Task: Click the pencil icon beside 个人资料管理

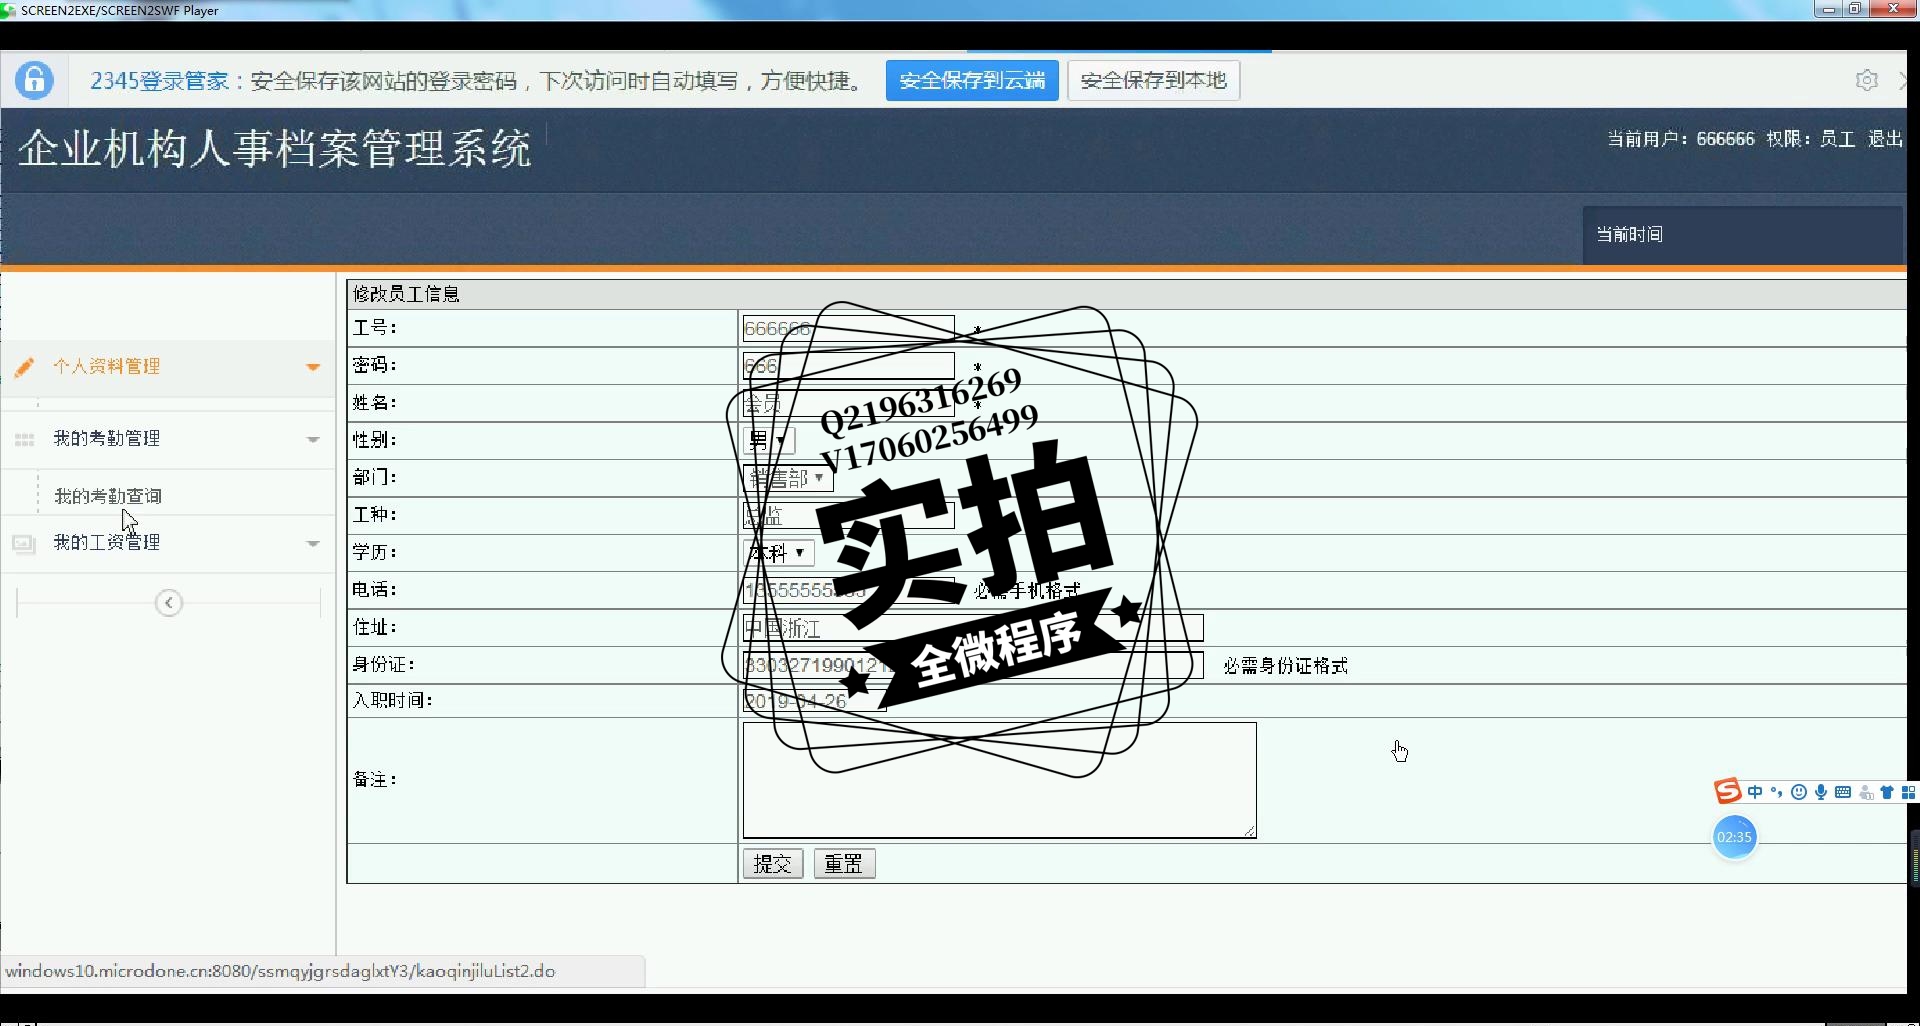Action: 24,367
